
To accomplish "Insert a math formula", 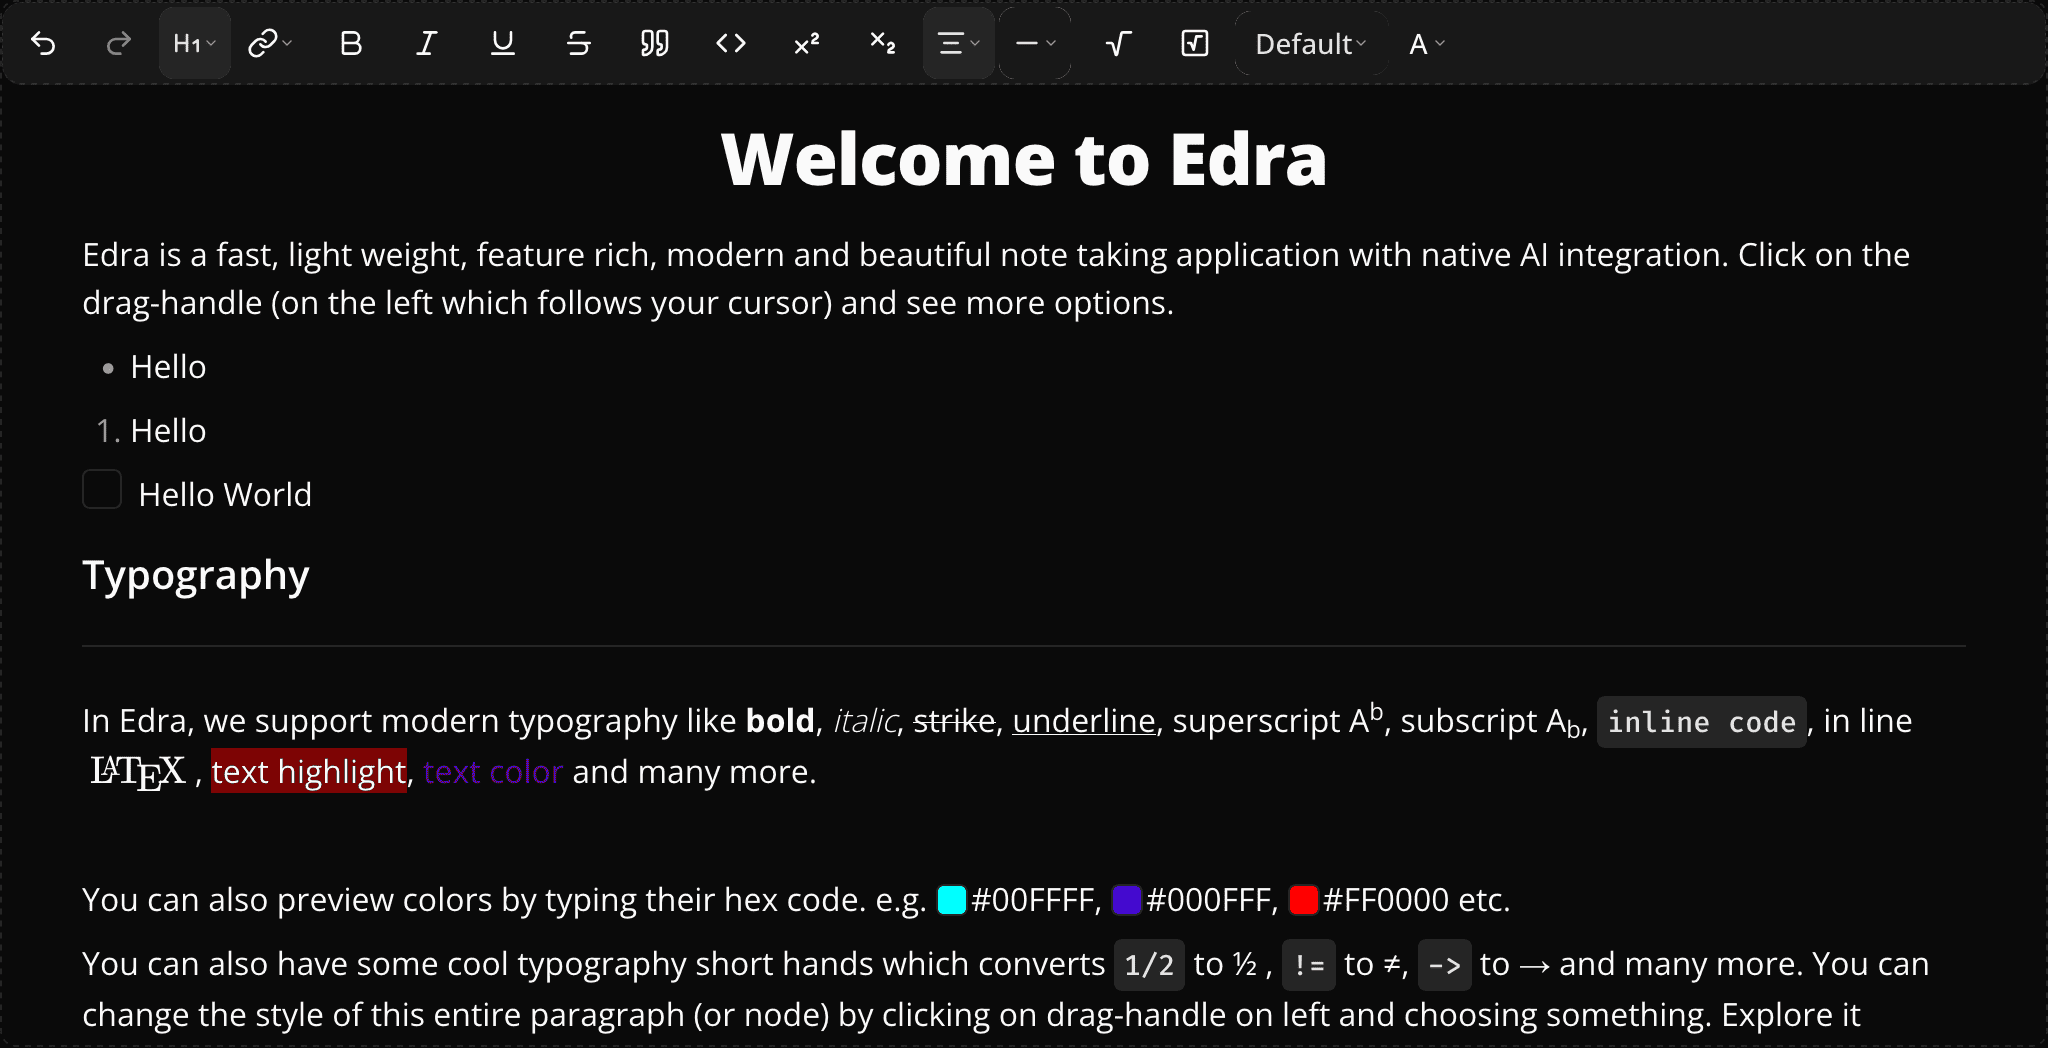I will (x=1118, y=43).
